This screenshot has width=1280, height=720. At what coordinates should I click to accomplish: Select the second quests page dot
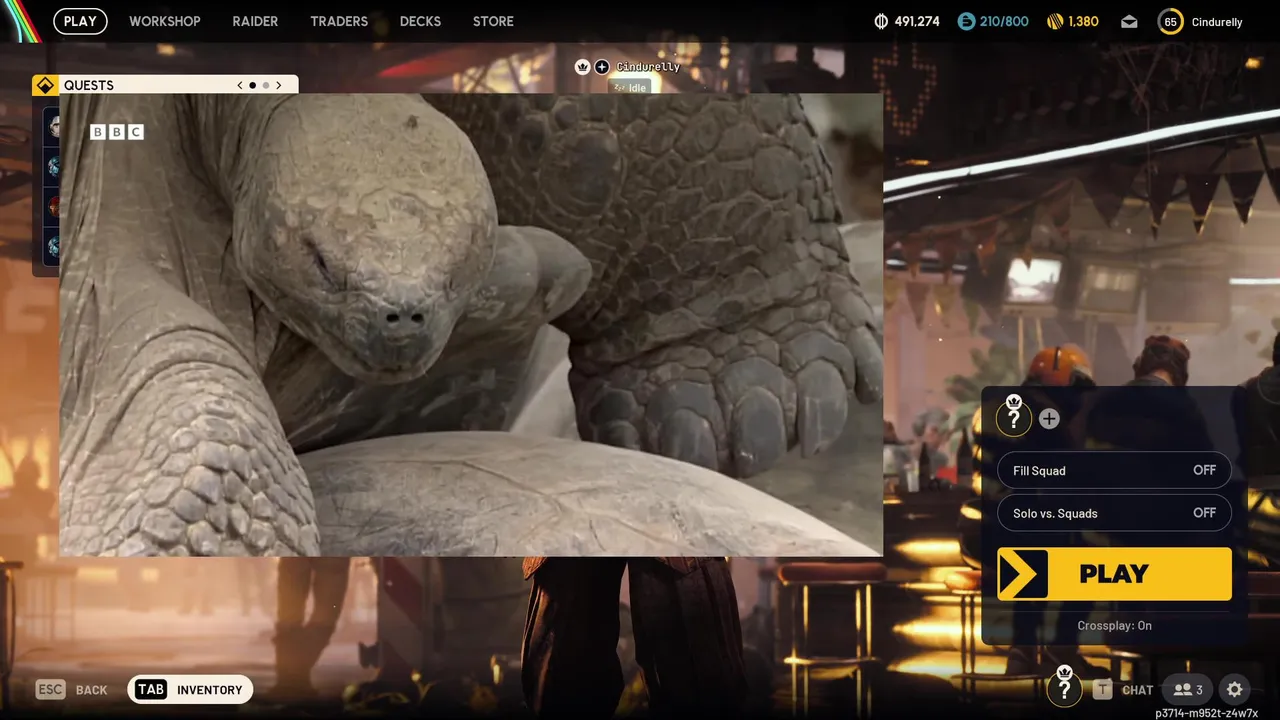[265, 85]
